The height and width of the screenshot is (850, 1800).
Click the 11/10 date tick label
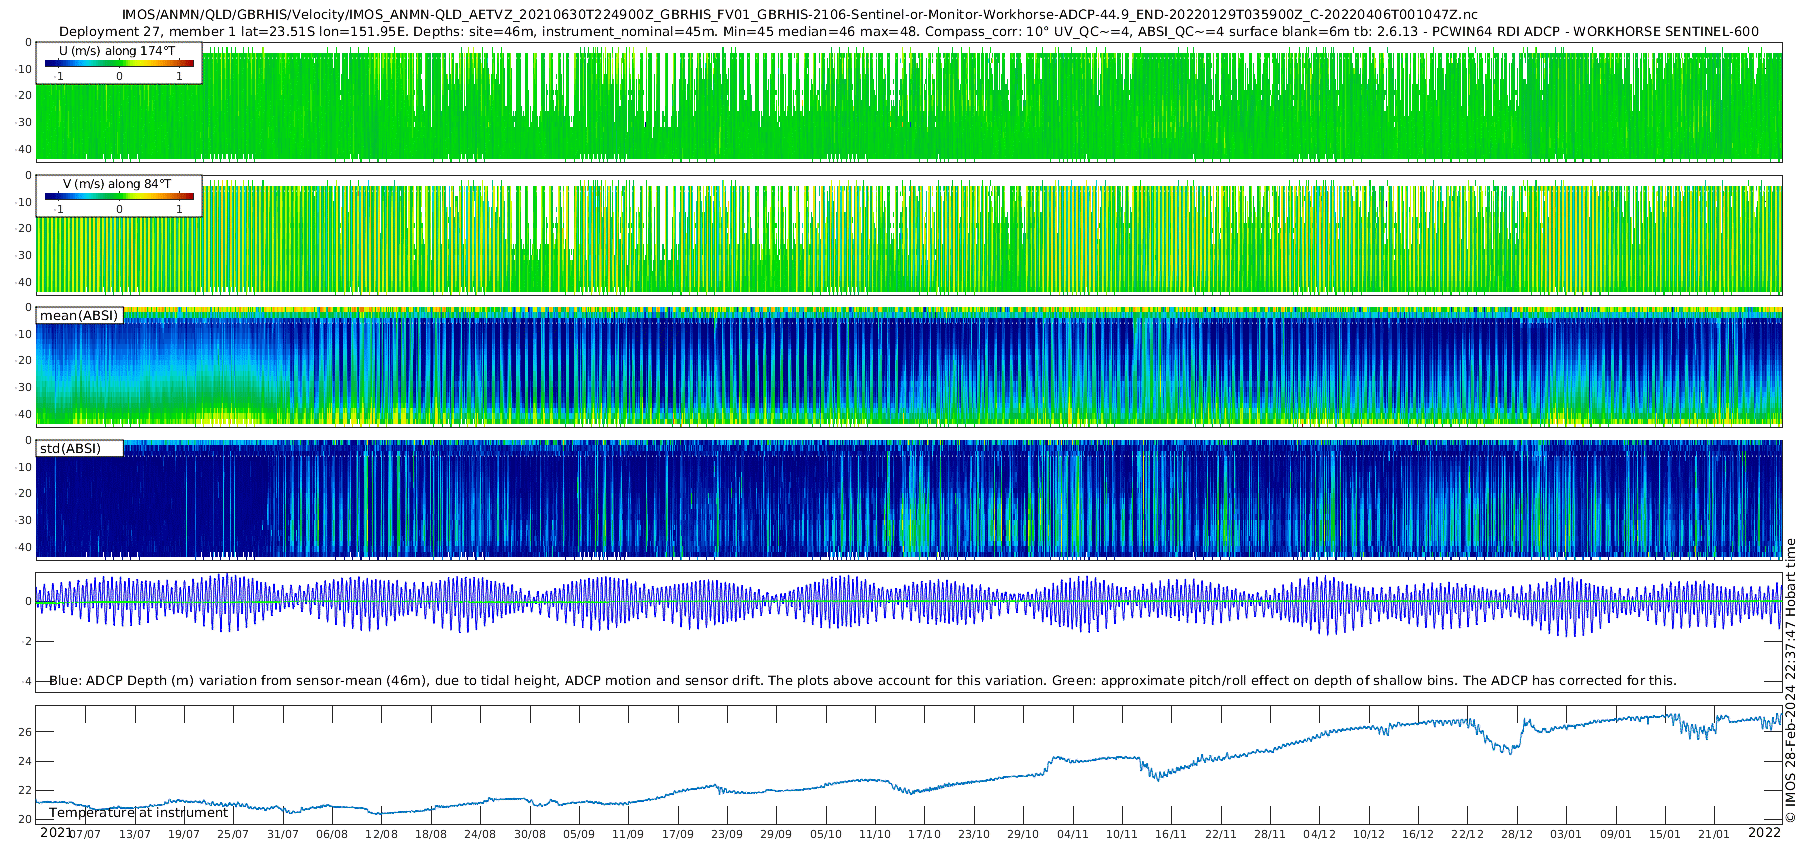[x=875, y=834]
